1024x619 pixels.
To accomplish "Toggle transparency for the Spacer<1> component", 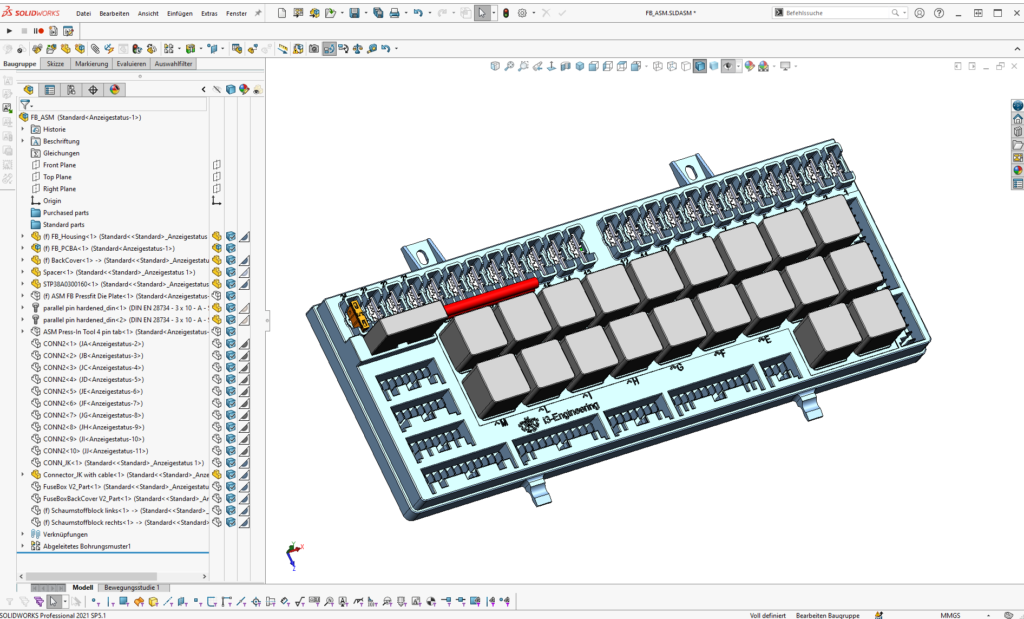I will 244,272.
